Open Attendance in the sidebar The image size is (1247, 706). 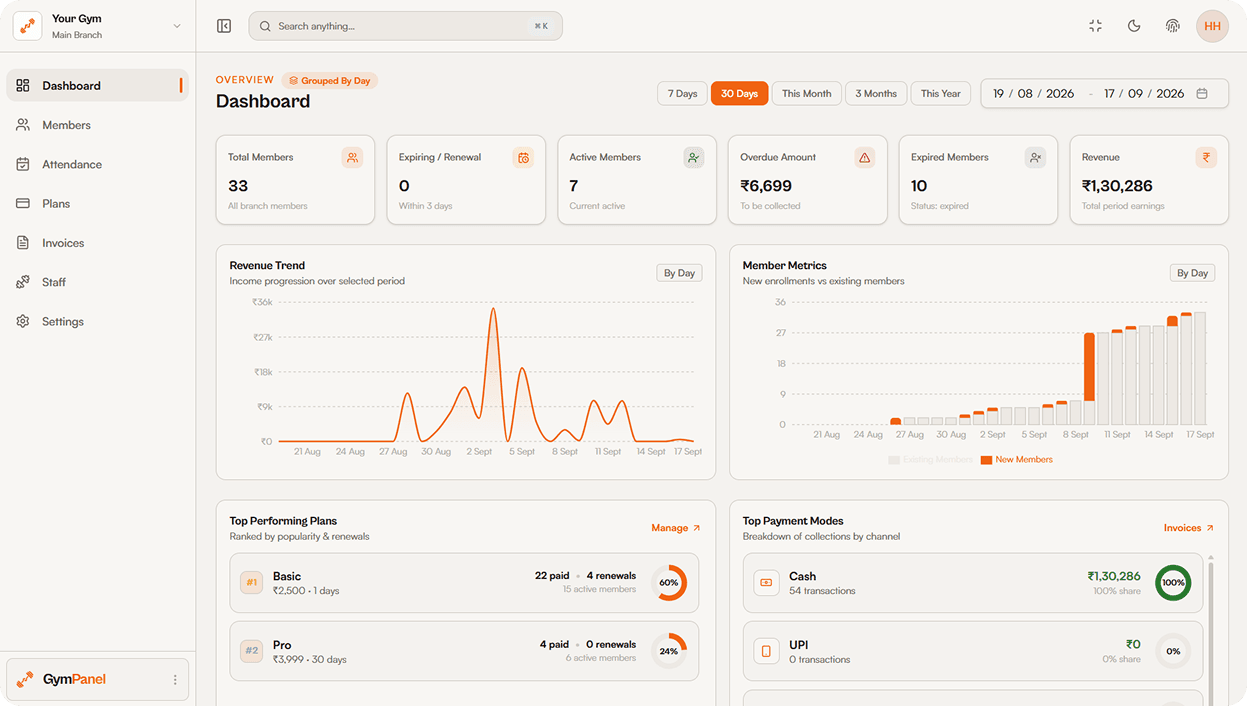pos(97,164)
